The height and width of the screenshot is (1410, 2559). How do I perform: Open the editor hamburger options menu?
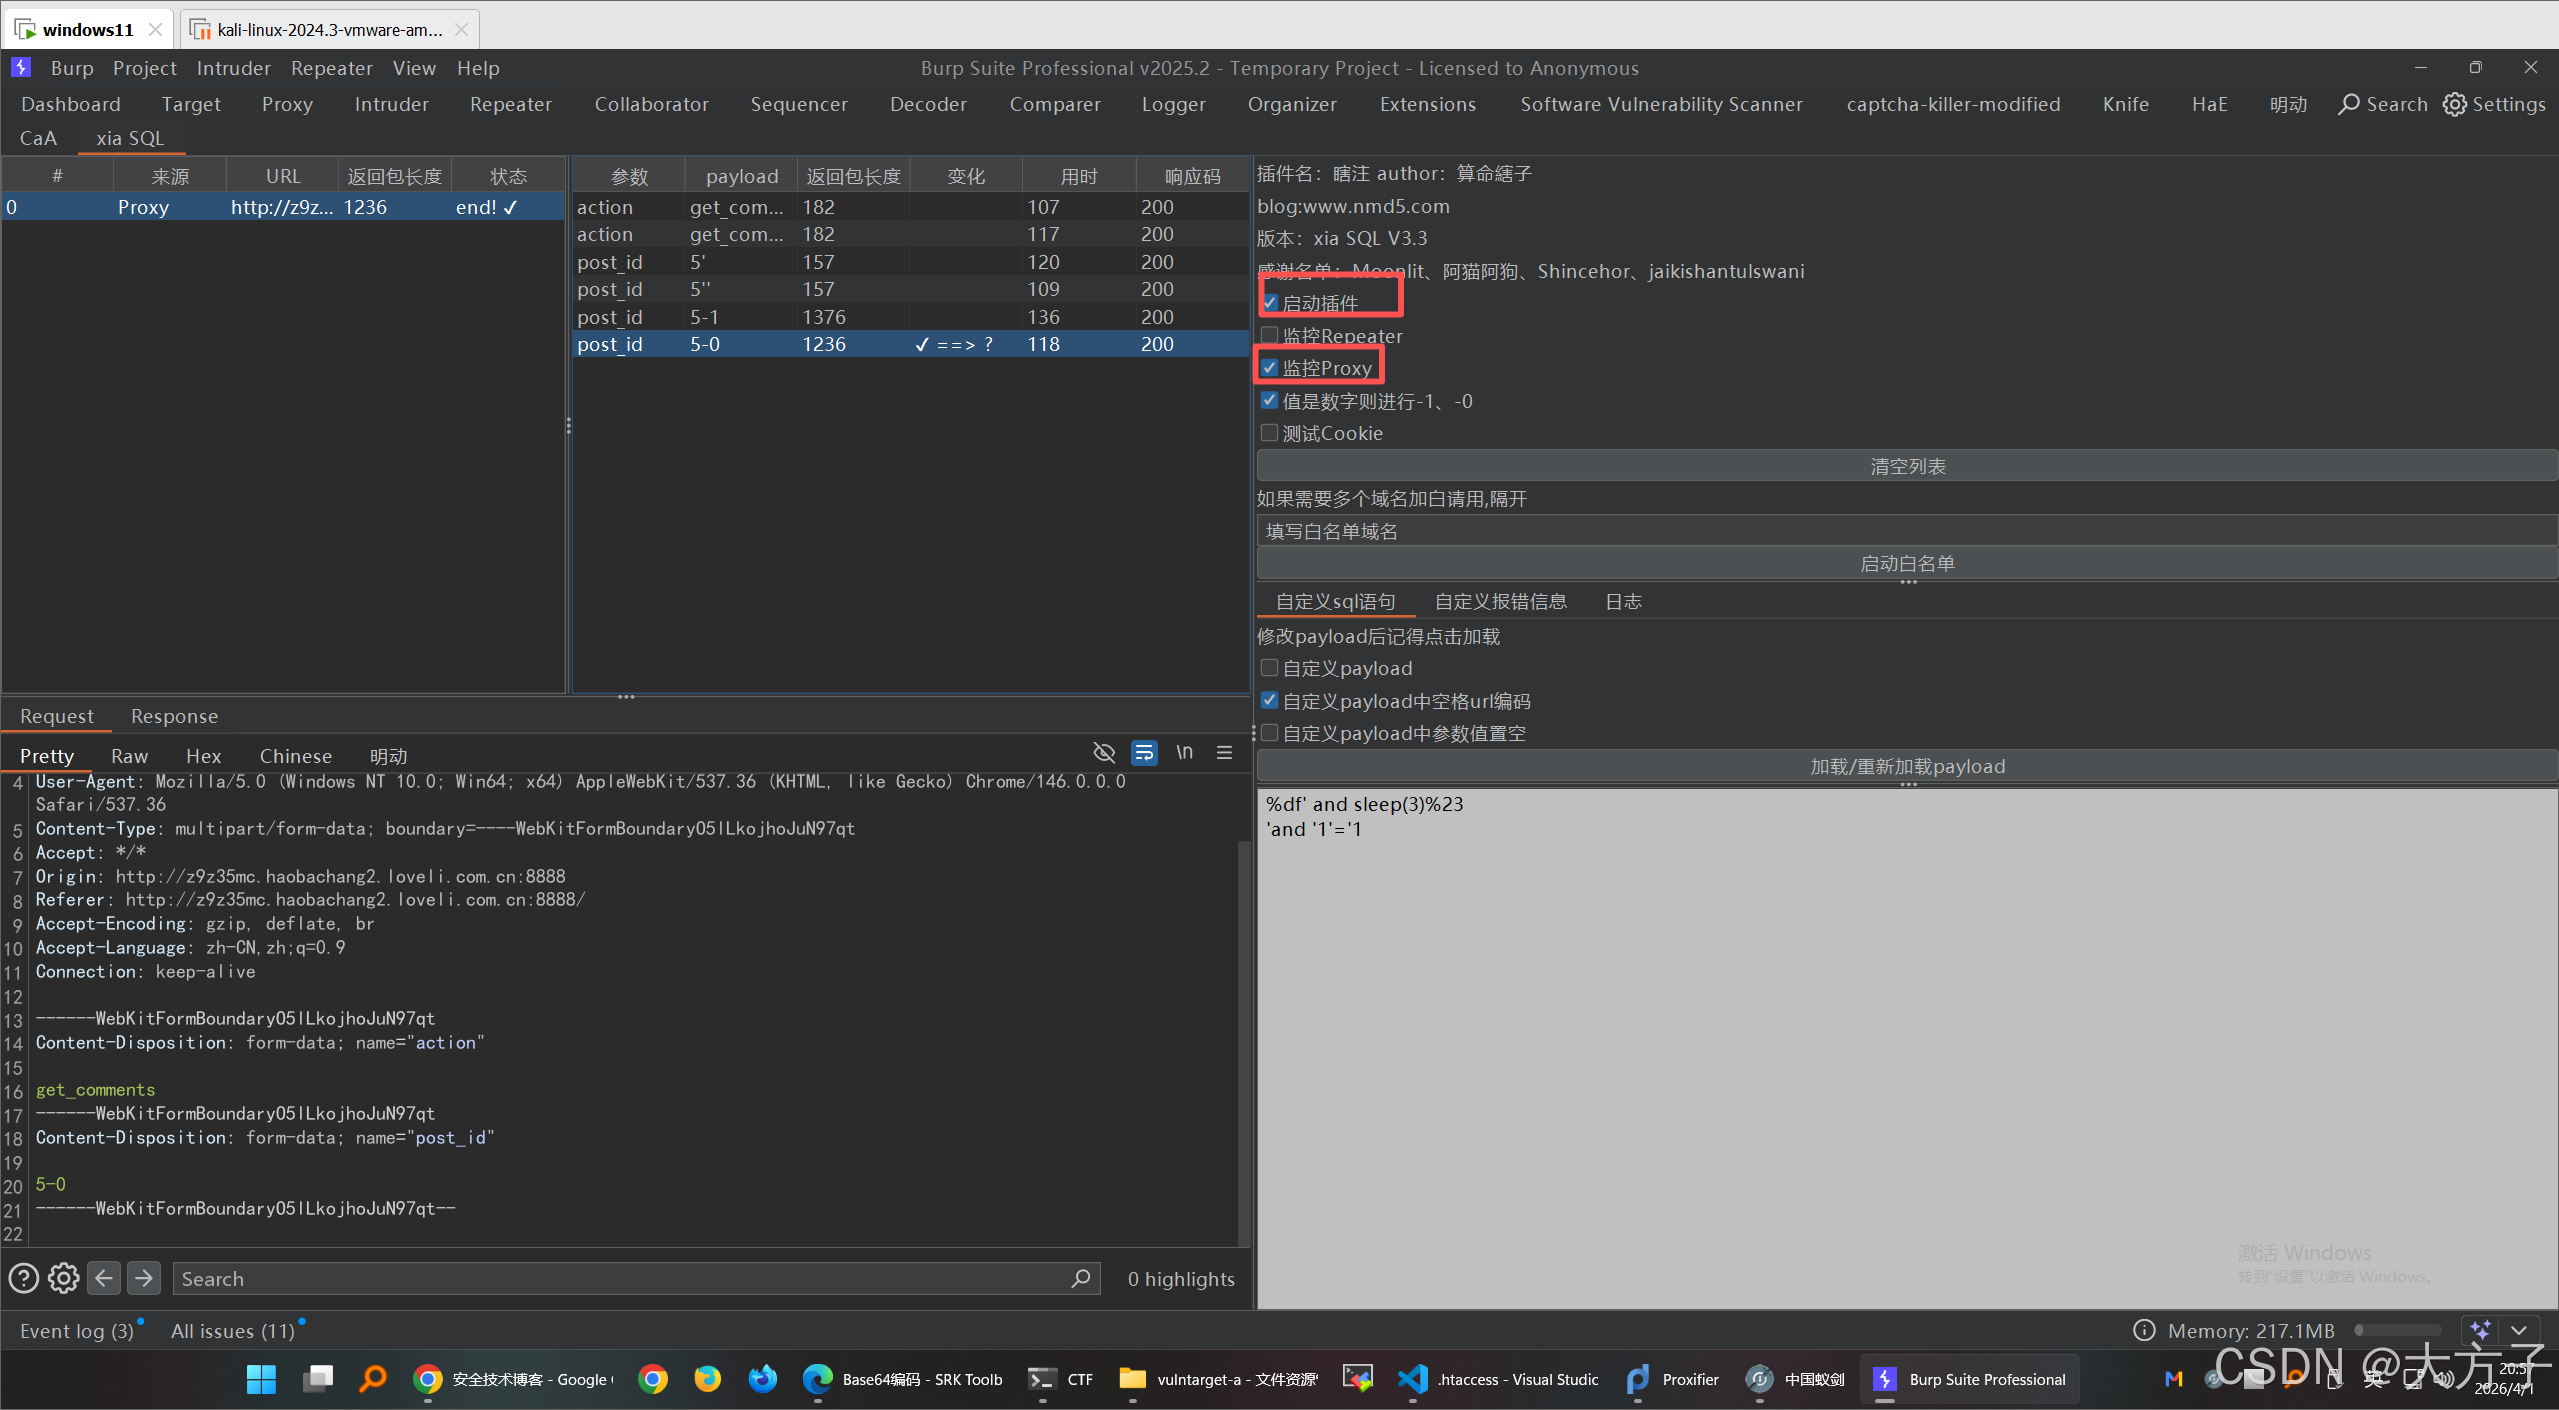tap(1224, 753)
